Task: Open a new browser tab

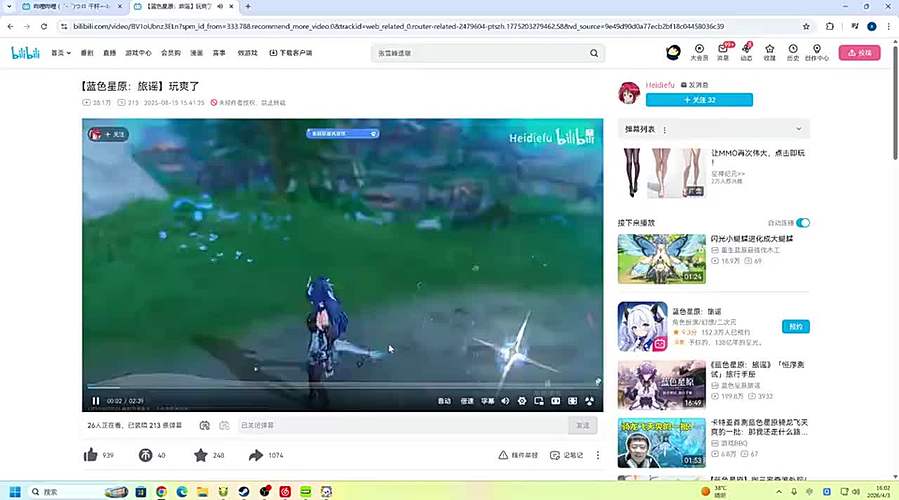Action: tap(248, 6)
